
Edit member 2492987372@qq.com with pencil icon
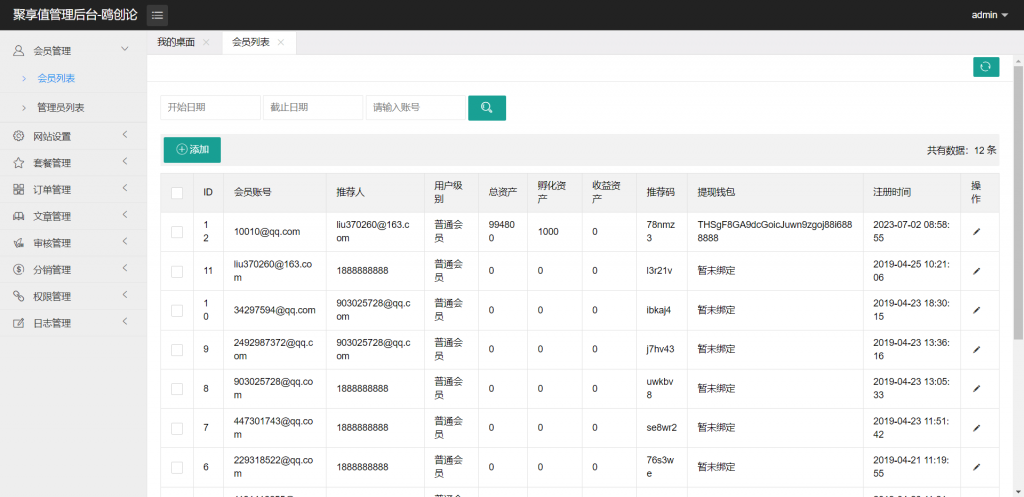tap(976, 349)
